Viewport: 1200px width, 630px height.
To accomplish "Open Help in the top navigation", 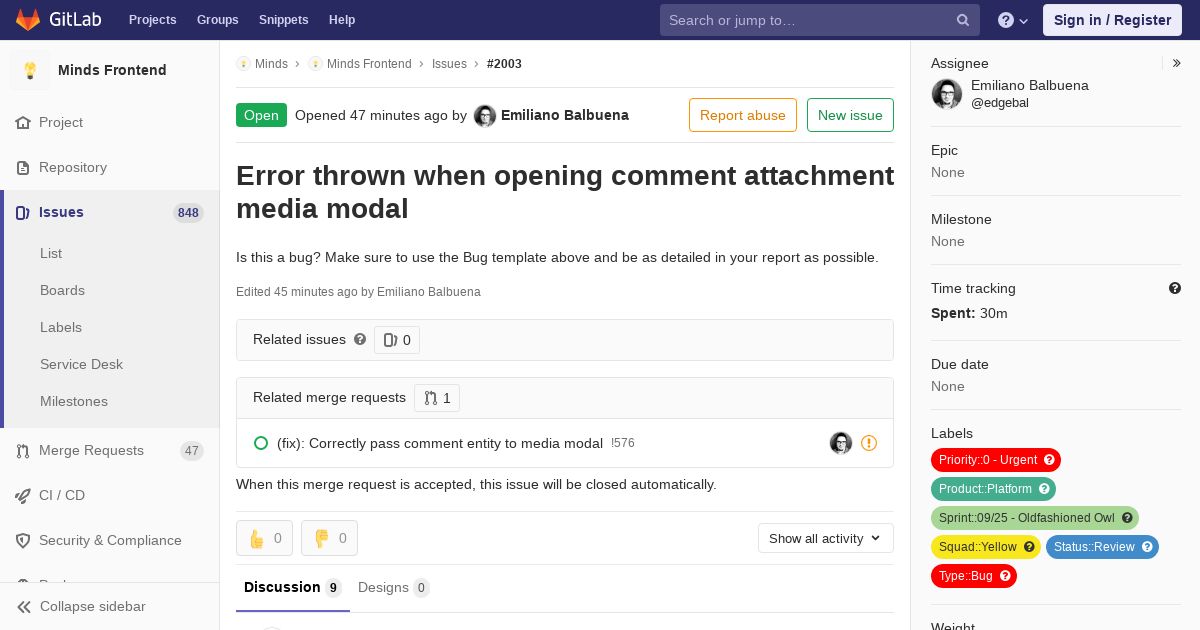I will 342,20.
